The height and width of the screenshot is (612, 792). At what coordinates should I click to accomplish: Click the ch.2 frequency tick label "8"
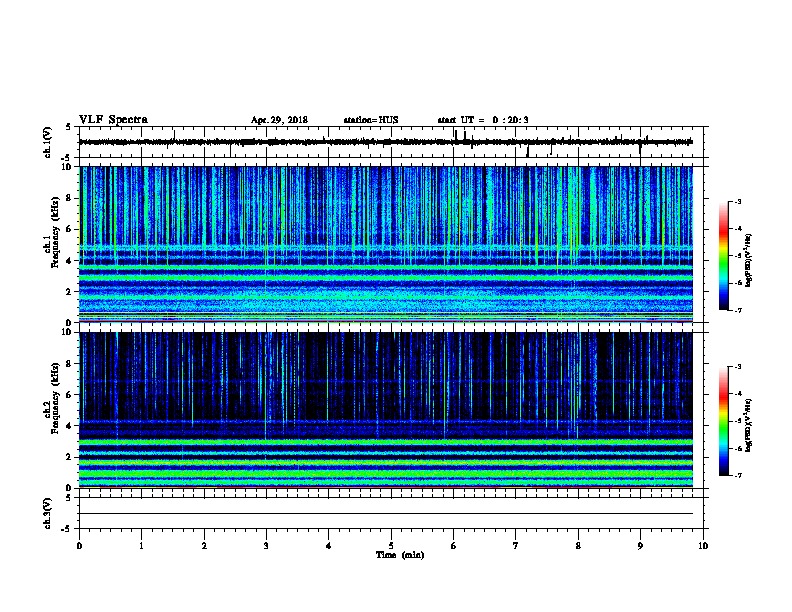click(70, 364)
